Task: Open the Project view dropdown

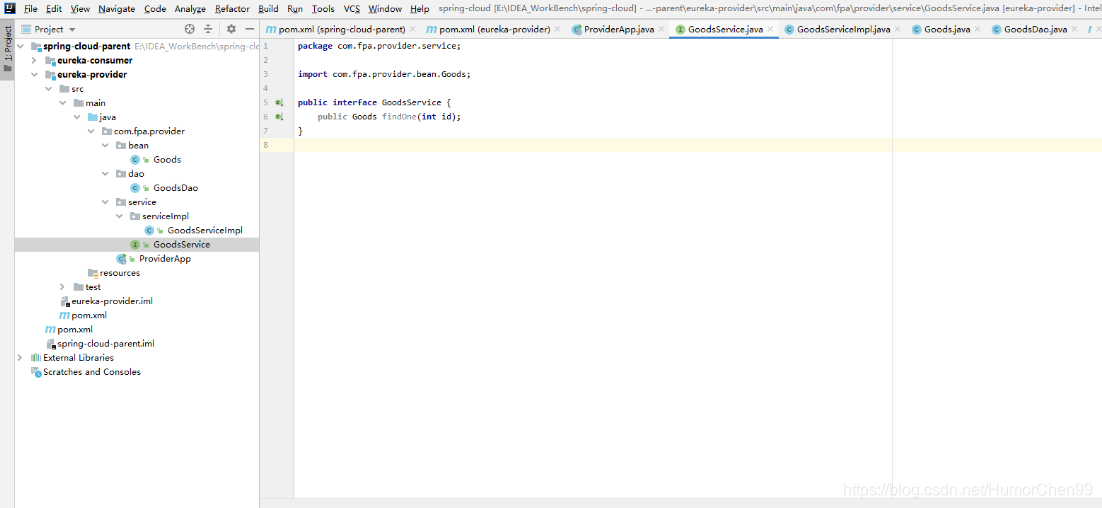Action: [49, 30]
